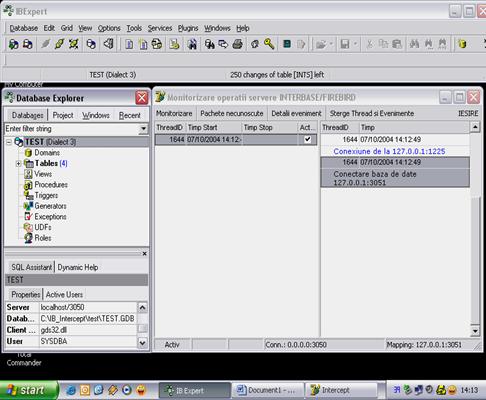The width and height of the screenshot is (486, 400).
Task: Close the SQL Assistant pane with small x
Action: [x=144, y=254]
